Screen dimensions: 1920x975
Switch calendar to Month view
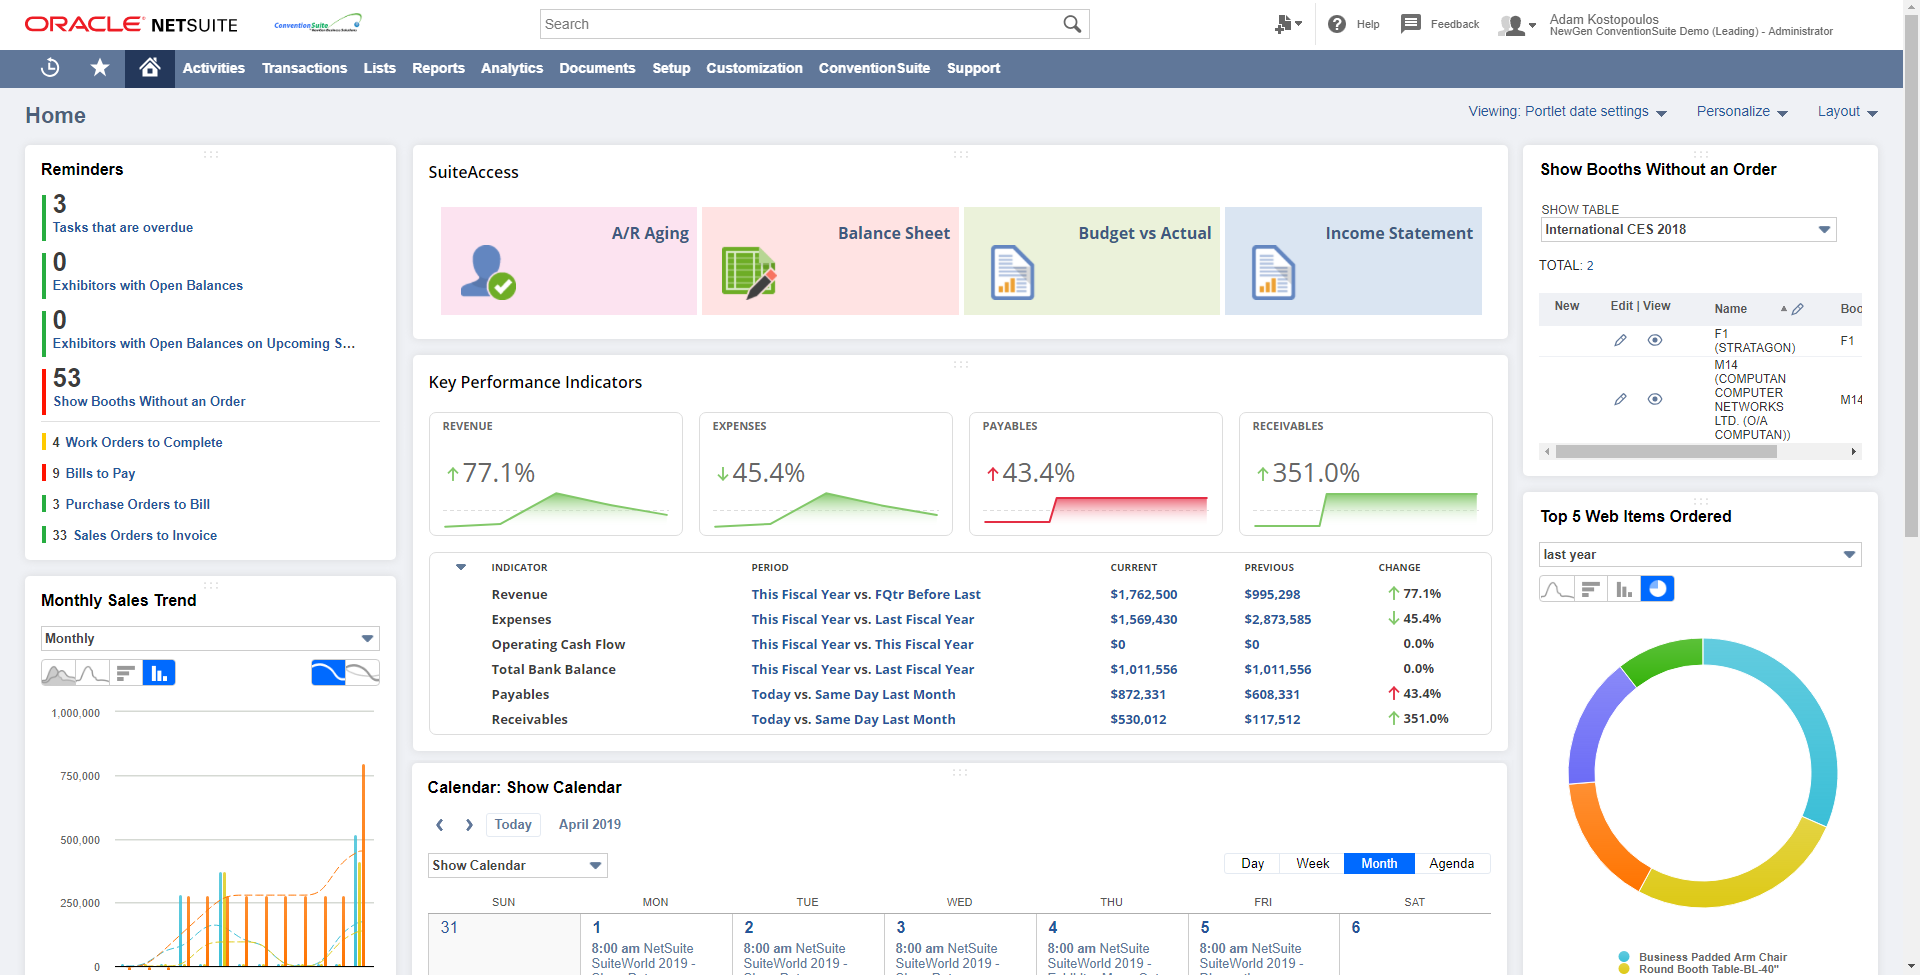click(x=1379, y=863)
